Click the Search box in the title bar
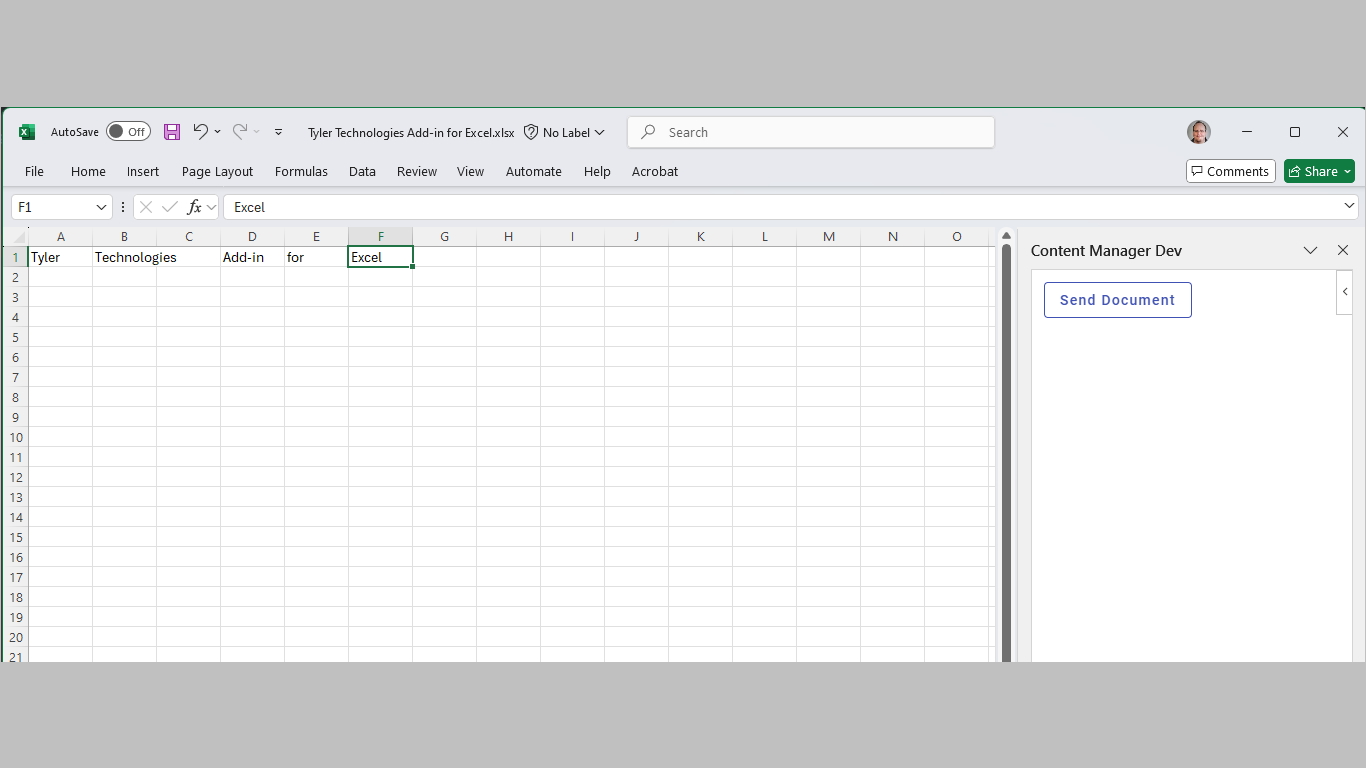This screenshot has height=768, width=1366. [811, 132]
